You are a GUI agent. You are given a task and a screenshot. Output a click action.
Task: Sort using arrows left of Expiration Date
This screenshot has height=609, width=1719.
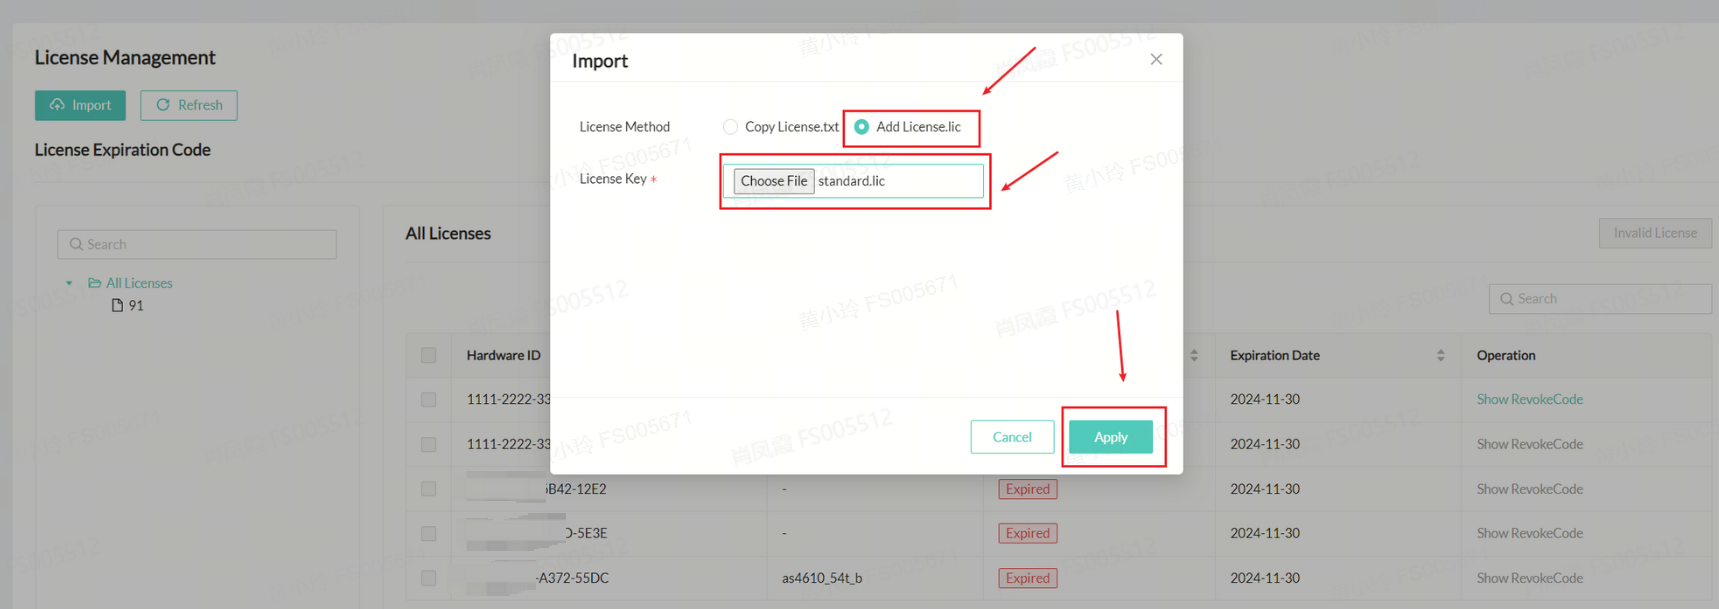pos(1194,356)
